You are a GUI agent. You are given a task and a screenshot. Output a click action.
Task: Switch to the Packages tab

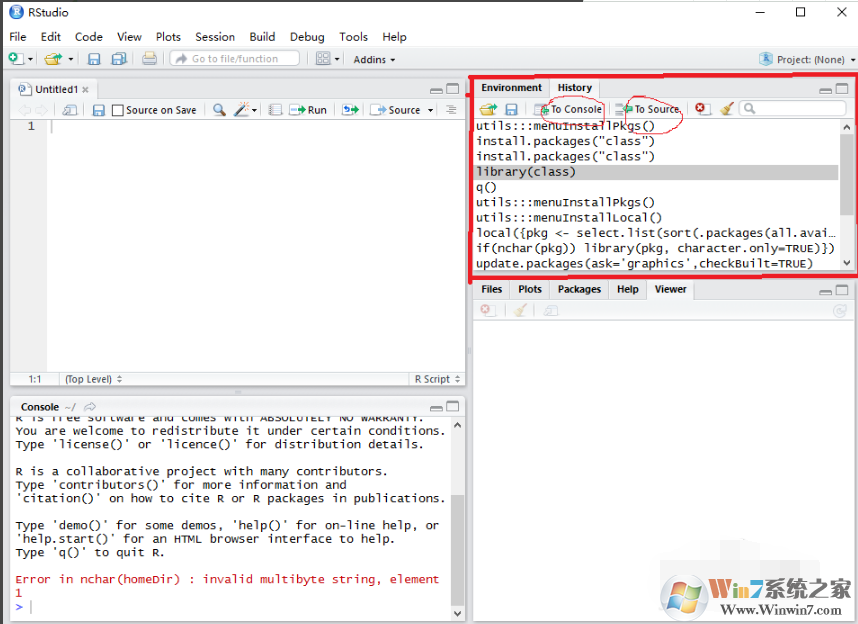579,289
